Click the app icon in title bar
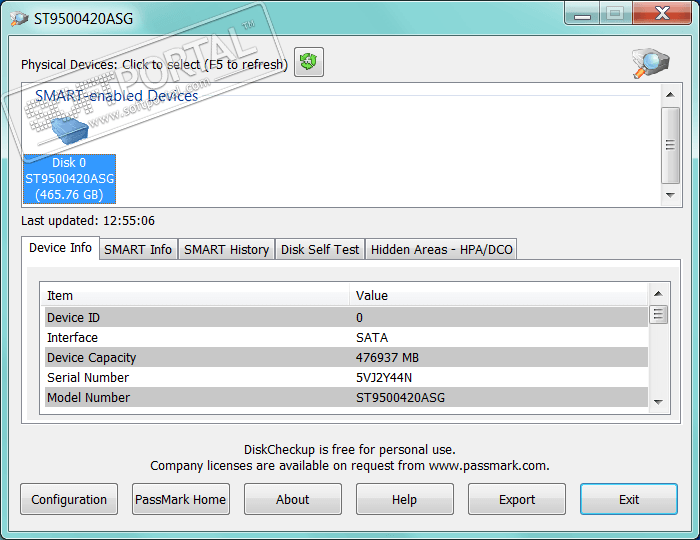 19,19
